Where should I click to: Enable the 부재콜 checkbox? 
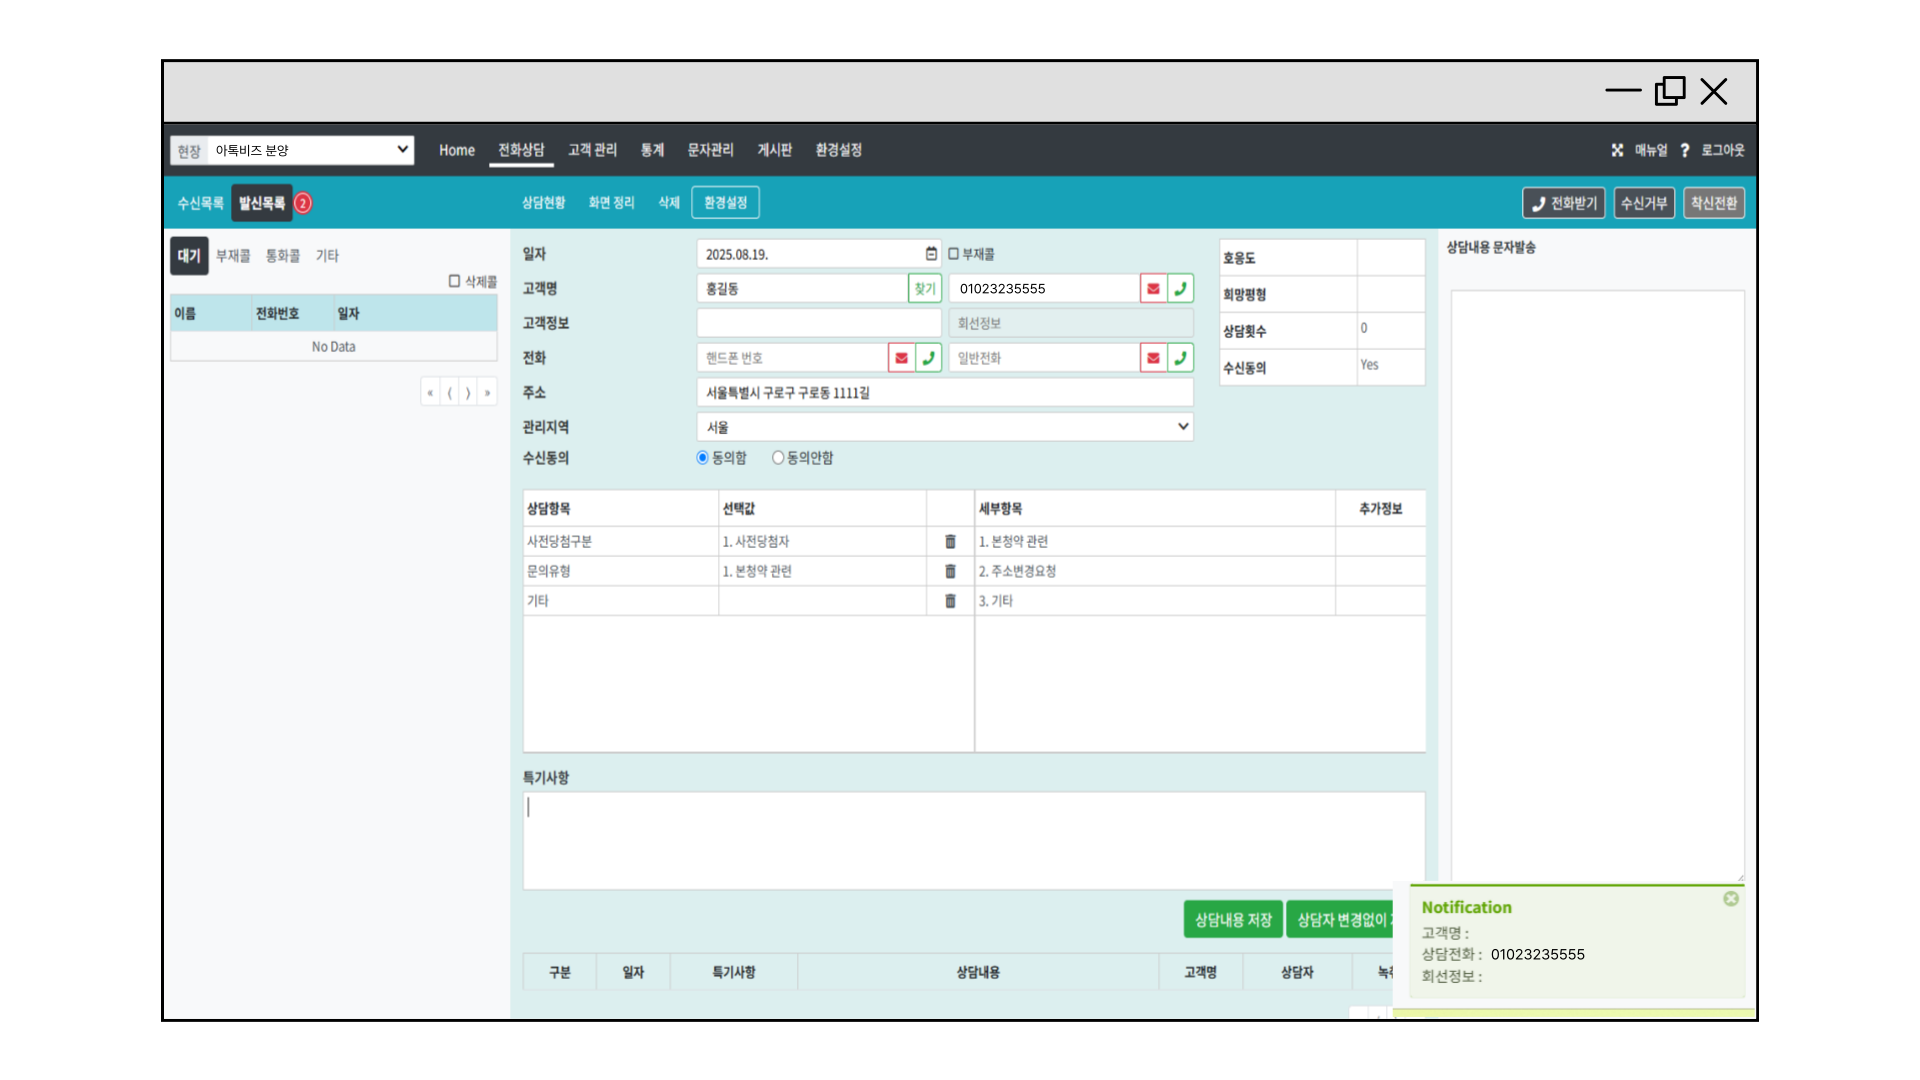tap(954, 254)
